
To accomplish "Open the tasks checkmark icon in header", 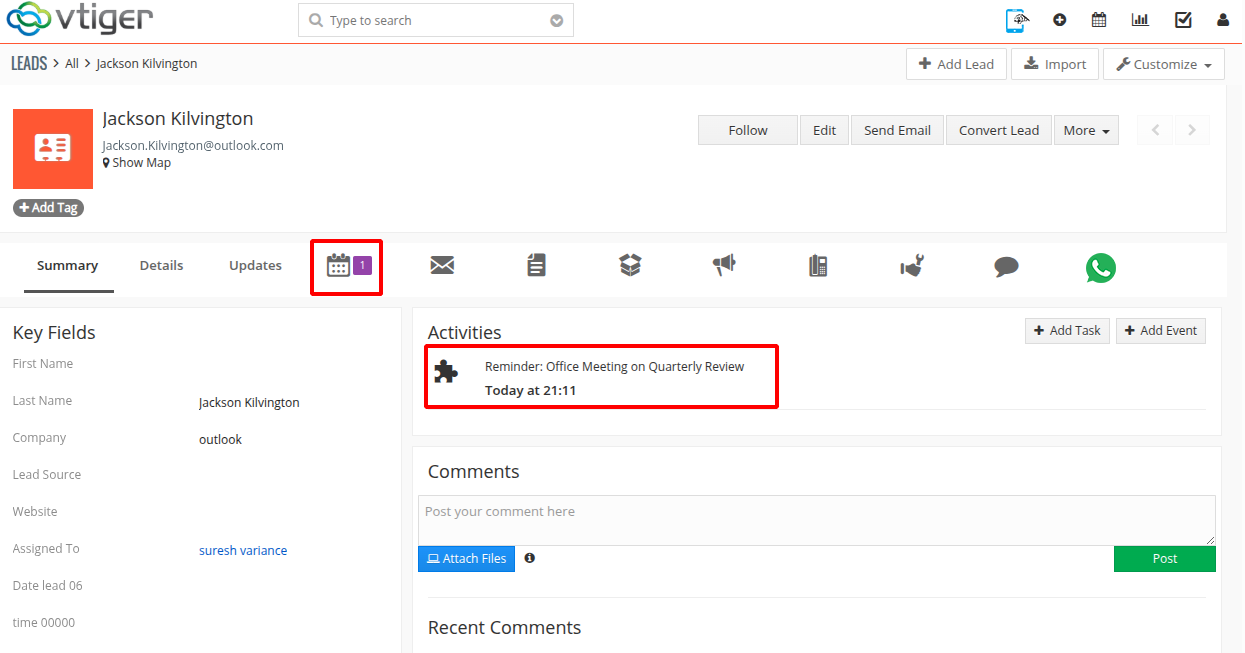I will 1183,20.
